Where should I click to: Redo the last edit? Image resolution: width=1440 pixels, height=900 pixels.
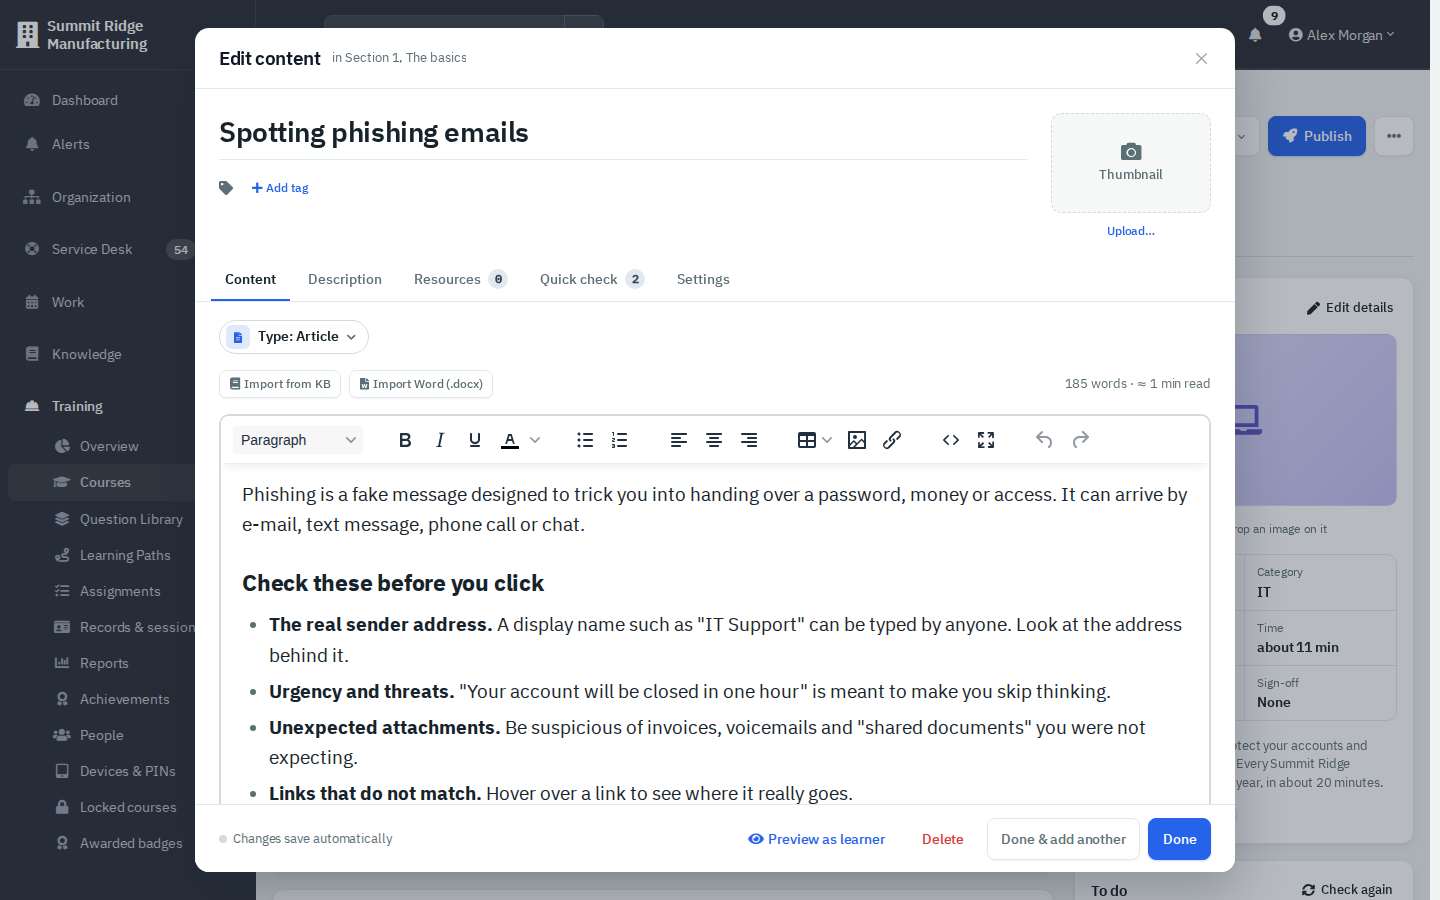tap(1081, 440)
